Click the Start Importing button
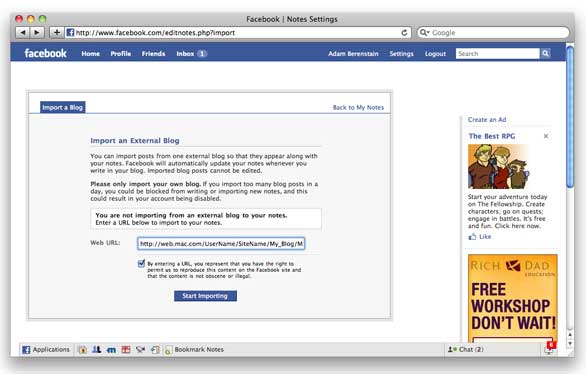The height and width of the screenshot is (374, 586). coord(205,296)
